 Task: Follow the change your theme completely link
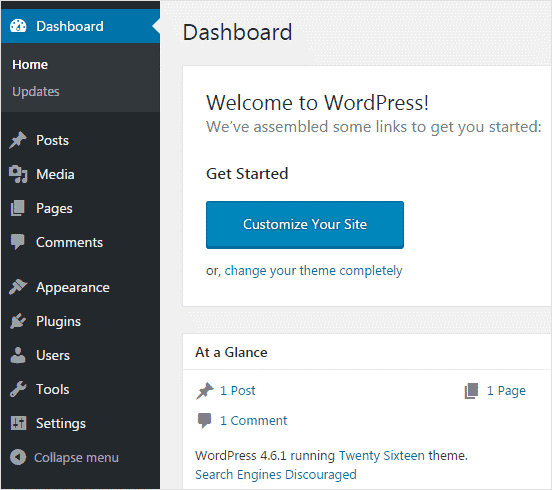(x=313, y=271)
